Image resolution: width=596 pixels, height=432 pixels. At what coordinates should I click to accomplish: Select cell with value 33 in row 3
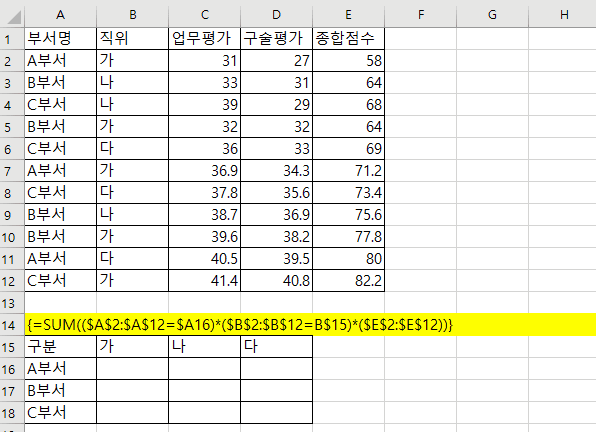pyautogui.click(x=204, y=82)
